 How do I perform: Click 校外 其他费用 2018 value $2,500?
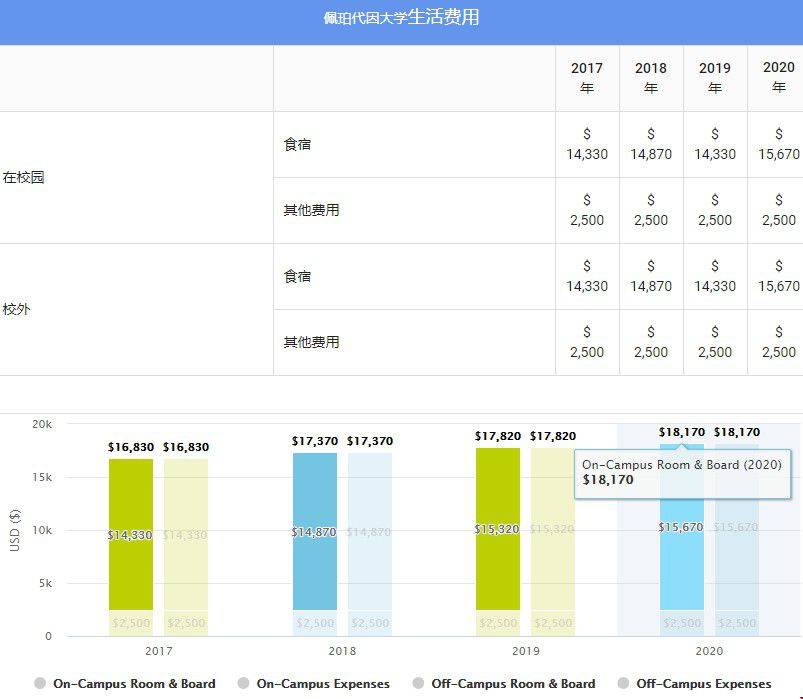(x=651, y=342)
